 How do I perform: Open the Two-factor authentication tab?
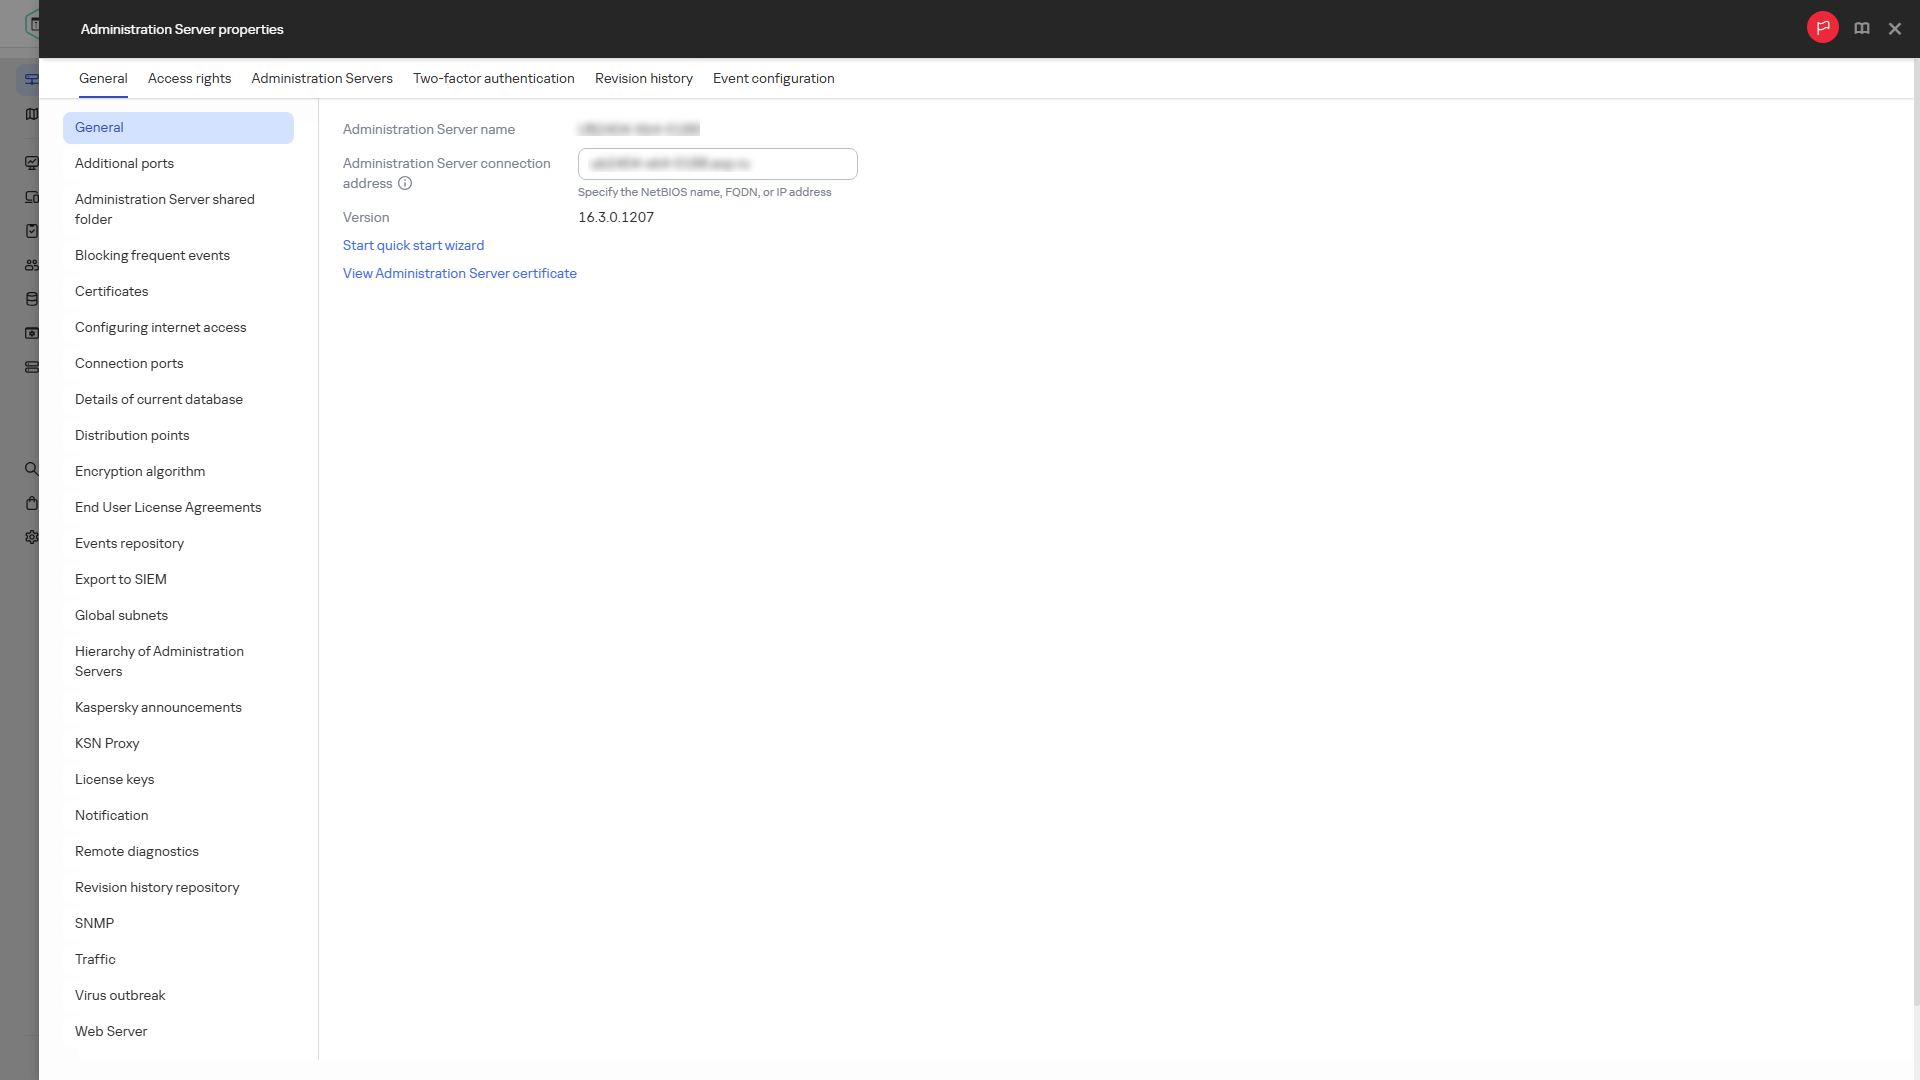494,79
